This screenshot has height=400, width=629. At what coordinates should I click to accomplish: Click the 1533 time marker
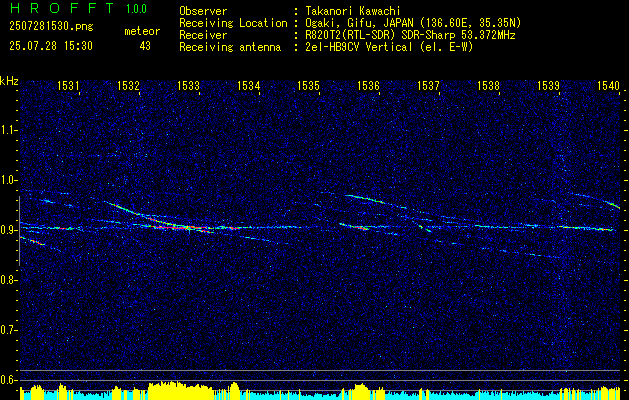coord(189,85)
